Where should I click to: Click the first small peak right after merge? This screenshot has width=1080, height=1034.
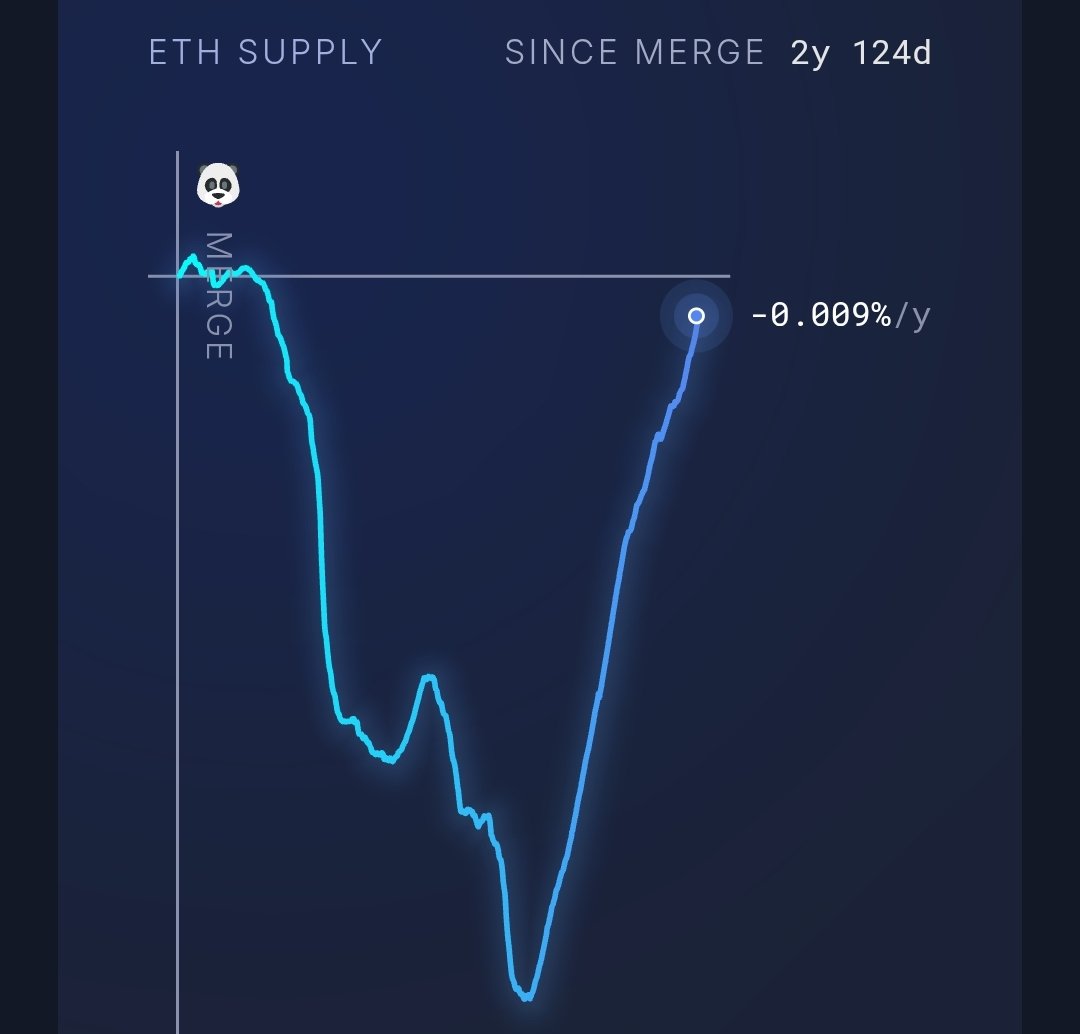192,258
